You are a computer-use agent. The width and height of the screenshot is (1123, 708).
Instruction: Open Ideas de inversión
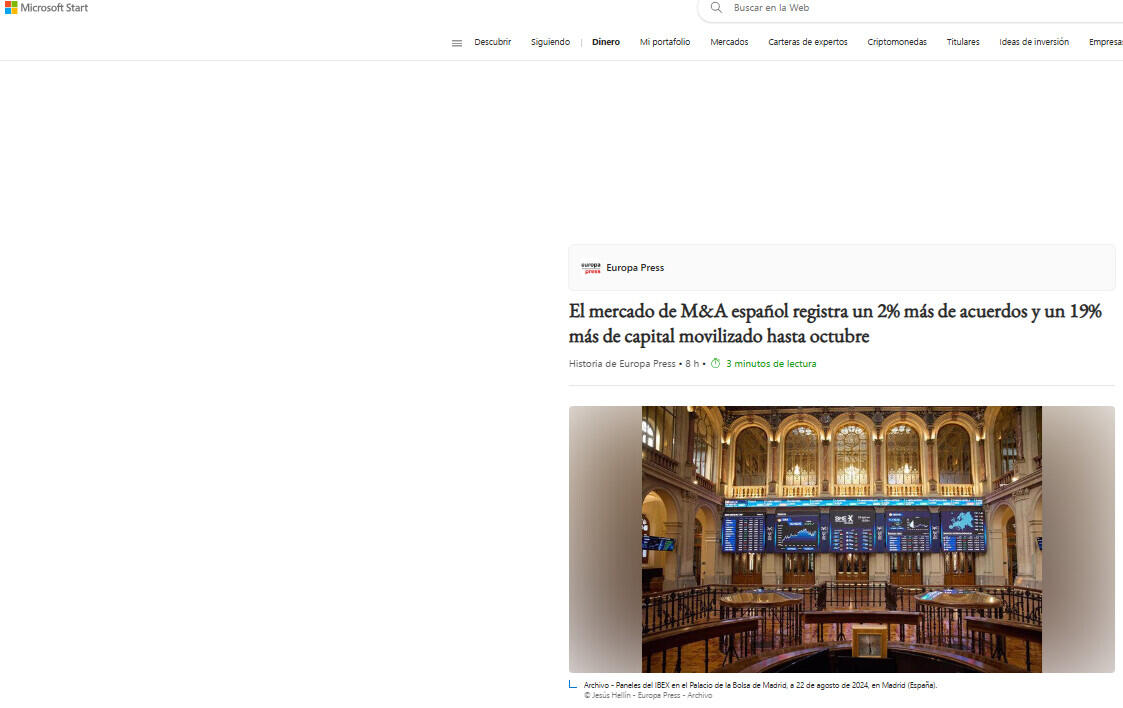(1034, 42)
